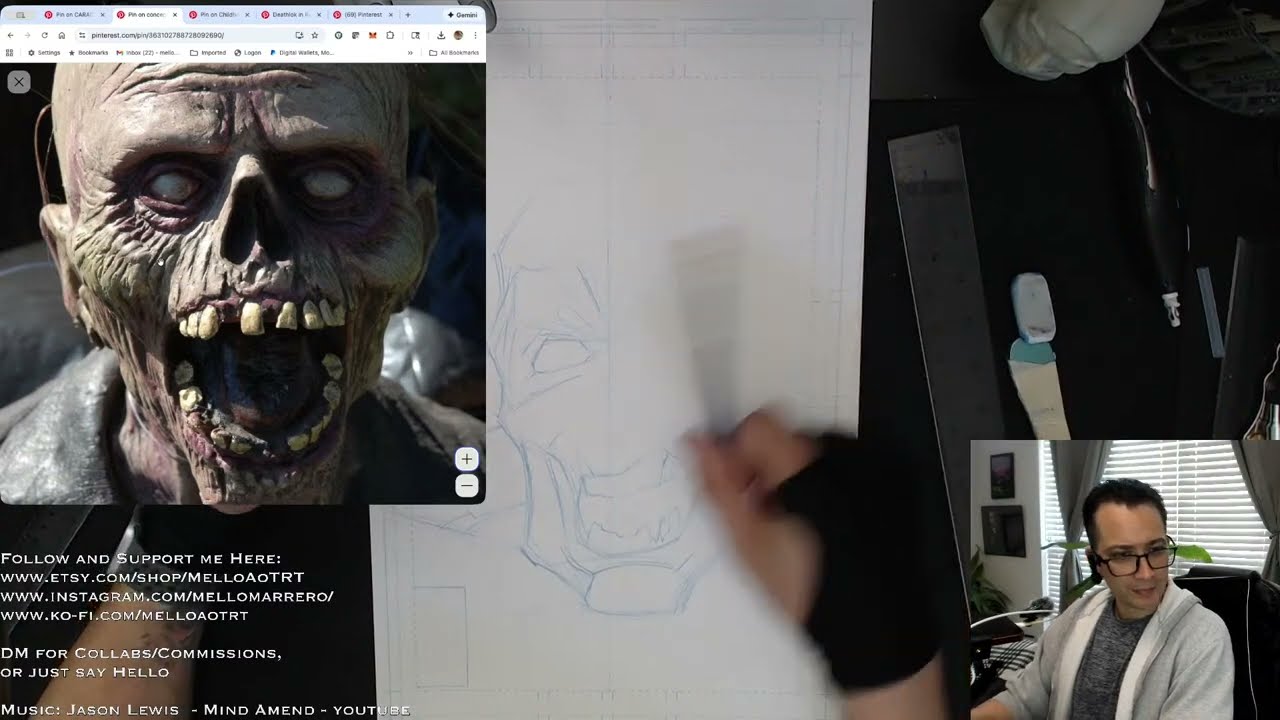This screenshot has height=720, width=1280.
Task: Zoom in on the zombie image
Action: [466, 459]
